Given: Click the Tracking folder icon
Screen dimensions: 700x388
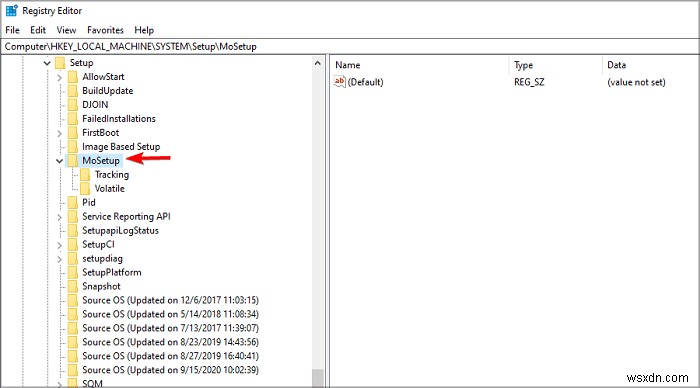Looking at the screenshot, I should pos(85,175).
